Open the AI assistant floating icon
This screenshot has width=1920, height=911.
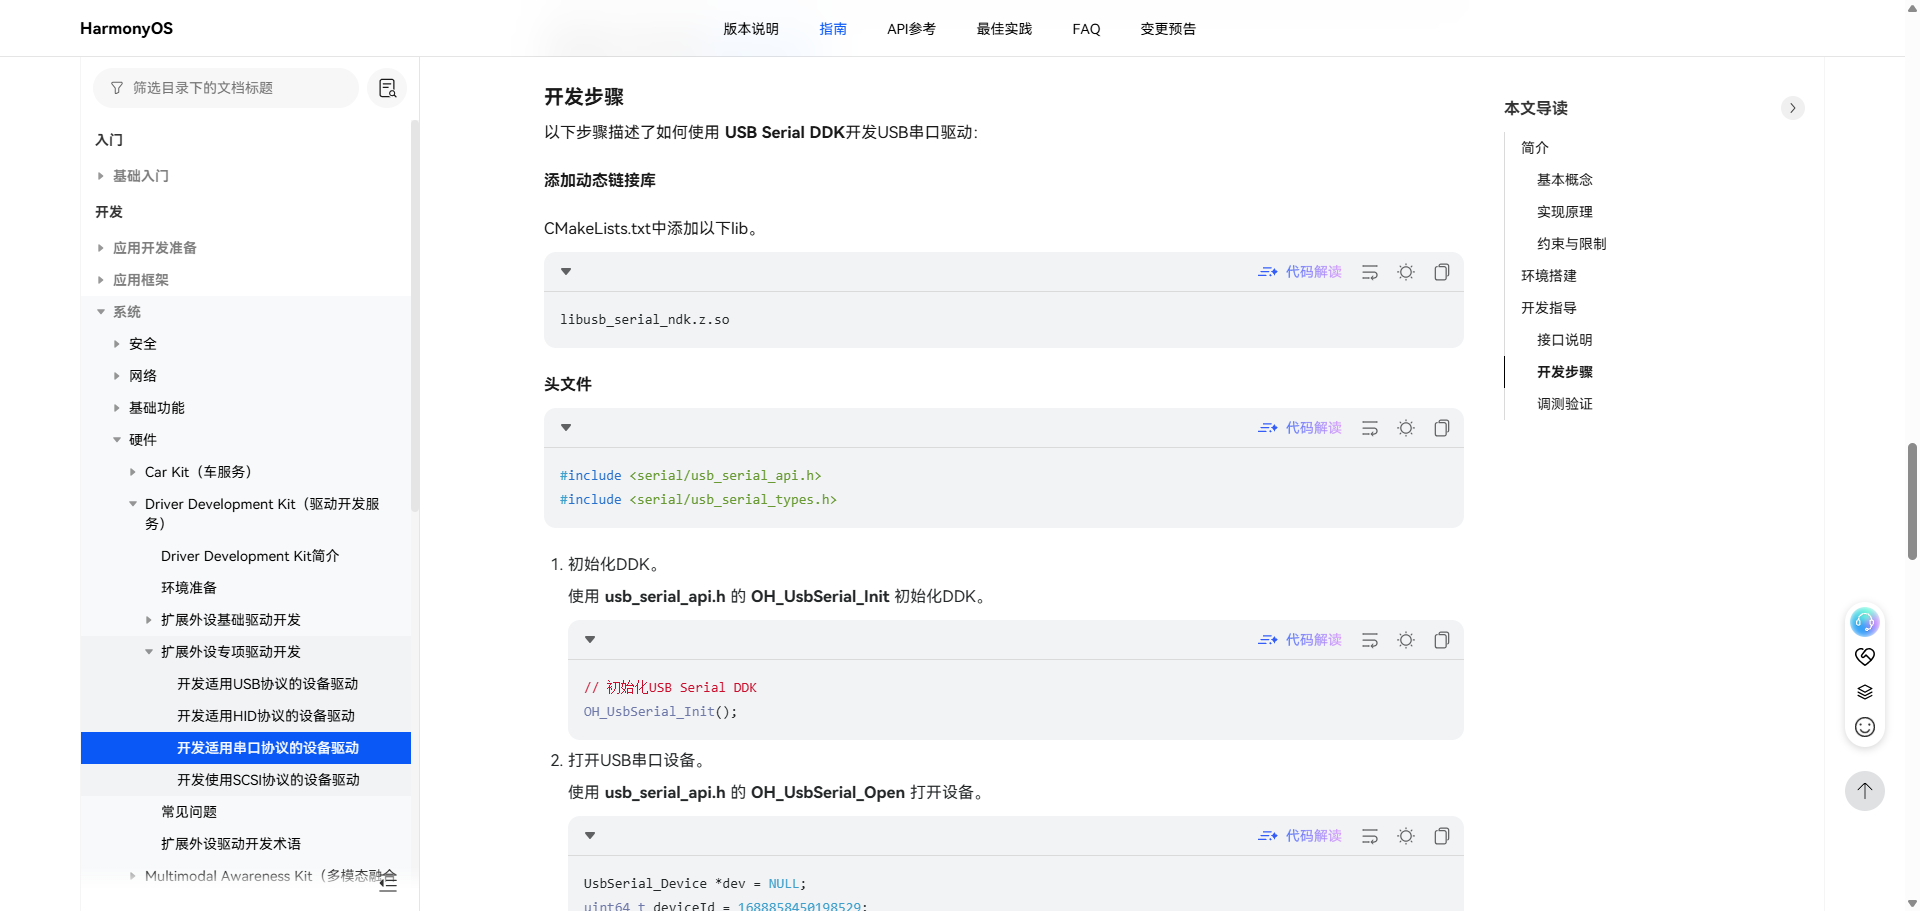coord(1865,622)
